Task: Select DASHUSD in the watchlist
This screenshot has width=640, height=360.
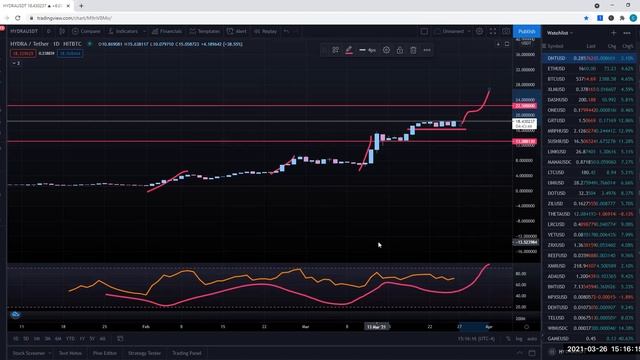Action: pos(590,100)
